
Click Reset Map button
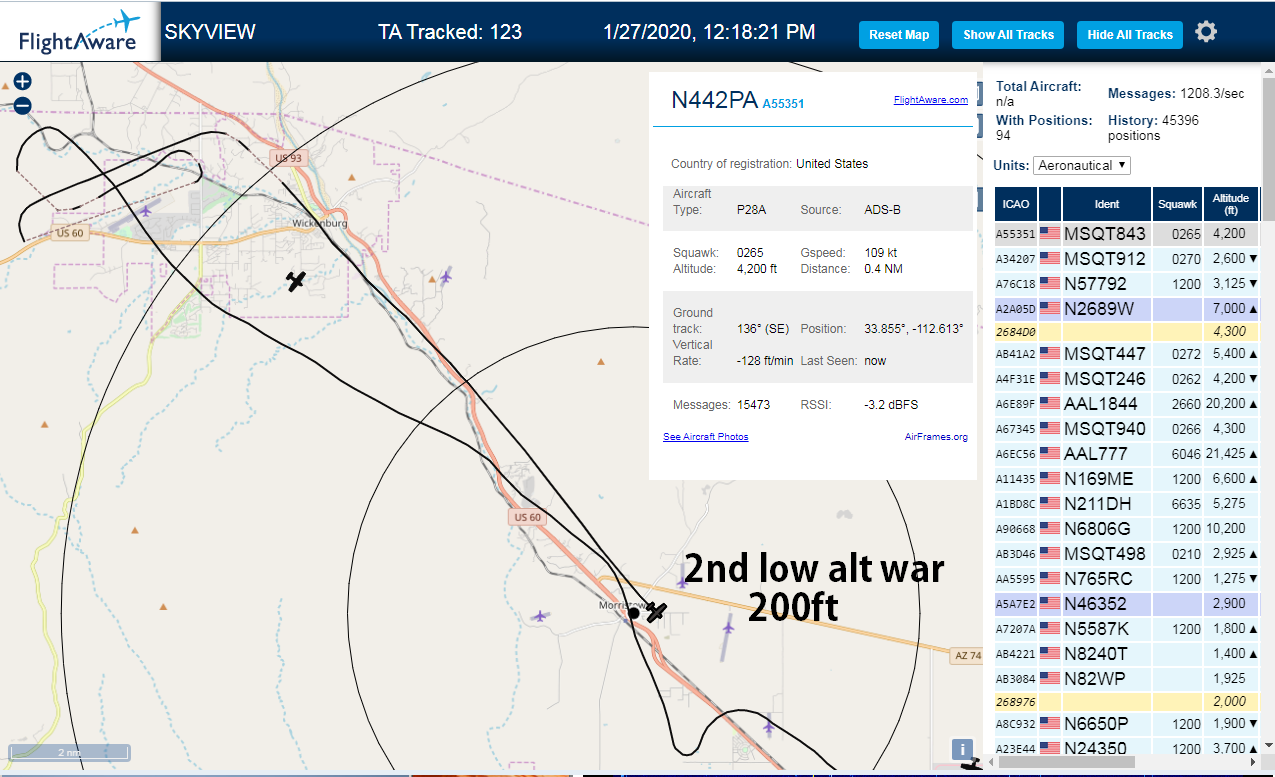[x=899, y=35]
